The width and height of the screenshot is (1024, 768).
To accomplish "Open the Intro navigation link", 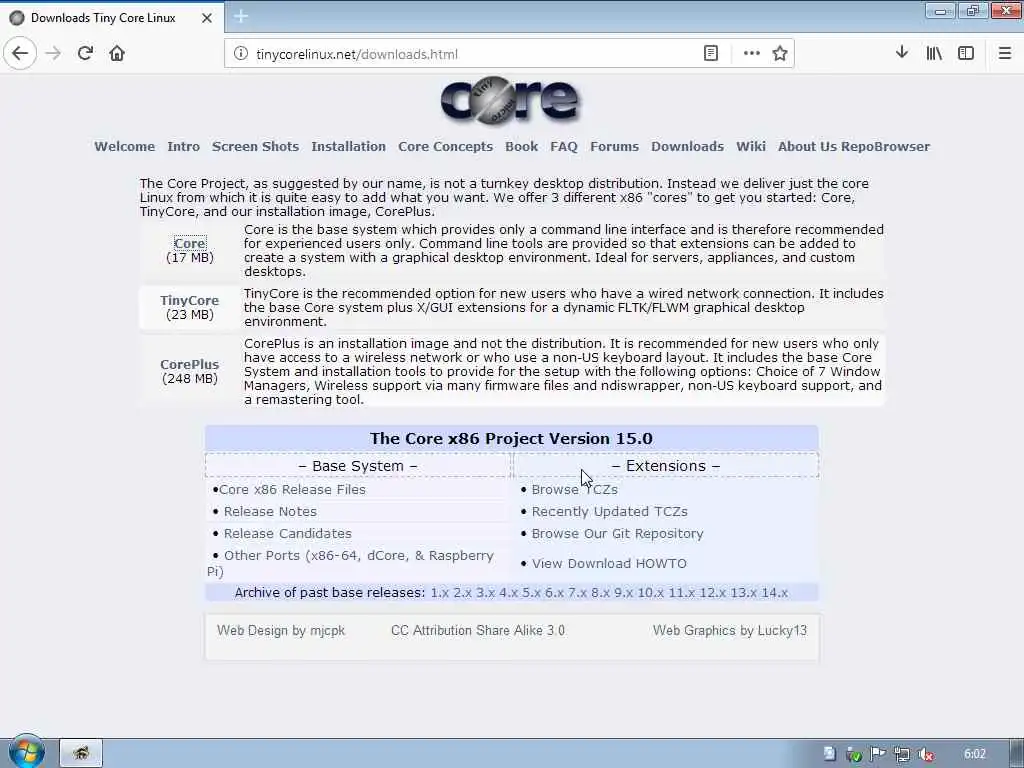I will [x=184, y=146].
